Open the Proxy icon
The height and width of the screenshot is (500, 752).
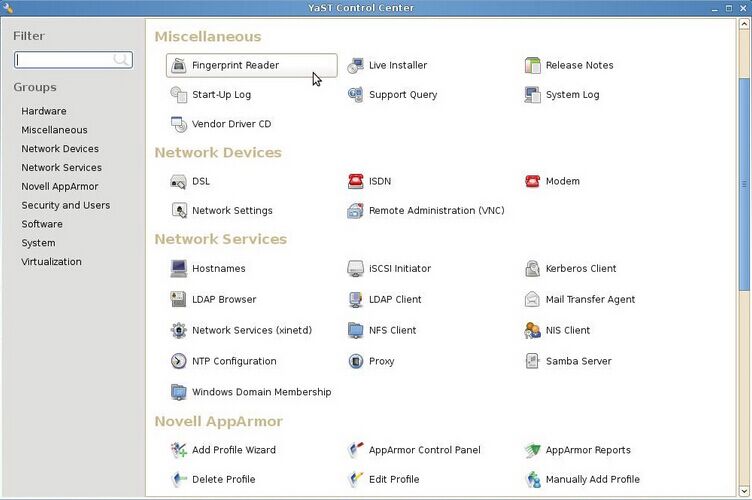(355, 361)
